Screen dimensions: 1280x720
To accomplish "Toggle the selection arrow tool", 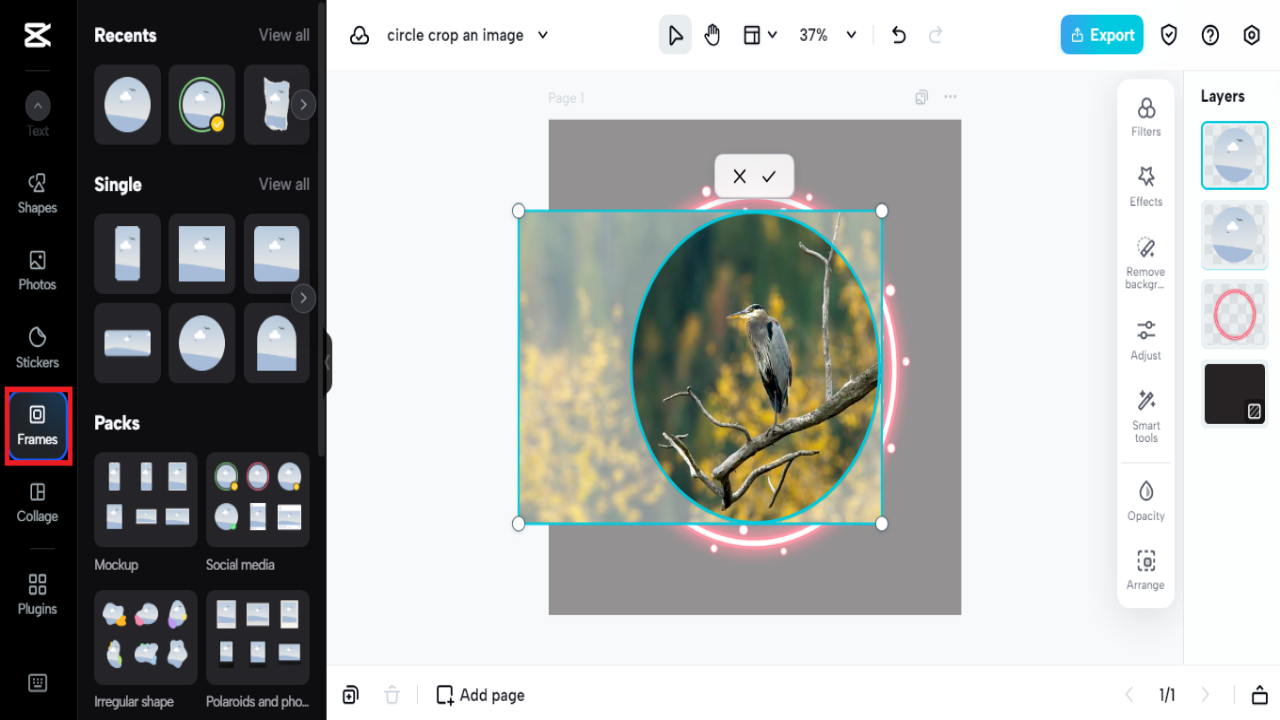I will pyautogui.click(x=675, y=34).
